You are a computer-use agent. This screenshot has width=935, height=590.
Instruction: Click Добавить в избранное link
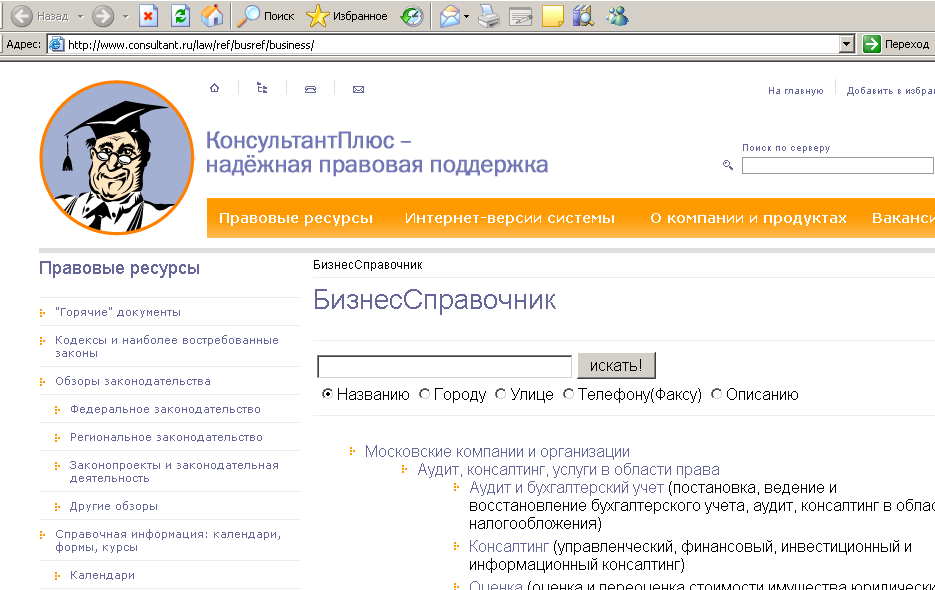click(x=891, y=91)
